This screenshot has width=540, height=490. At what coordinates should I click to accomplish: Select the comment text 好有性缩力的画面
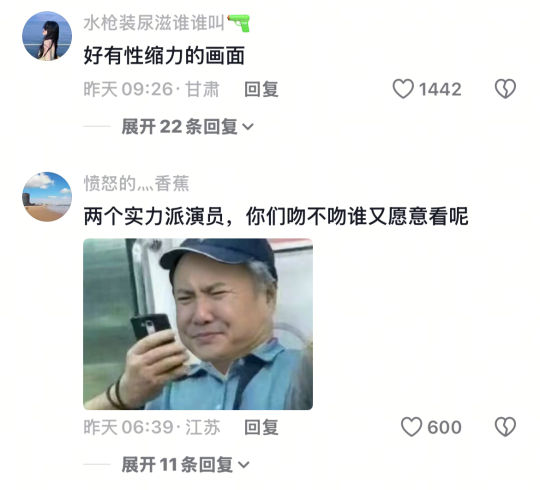click(164, 56)
